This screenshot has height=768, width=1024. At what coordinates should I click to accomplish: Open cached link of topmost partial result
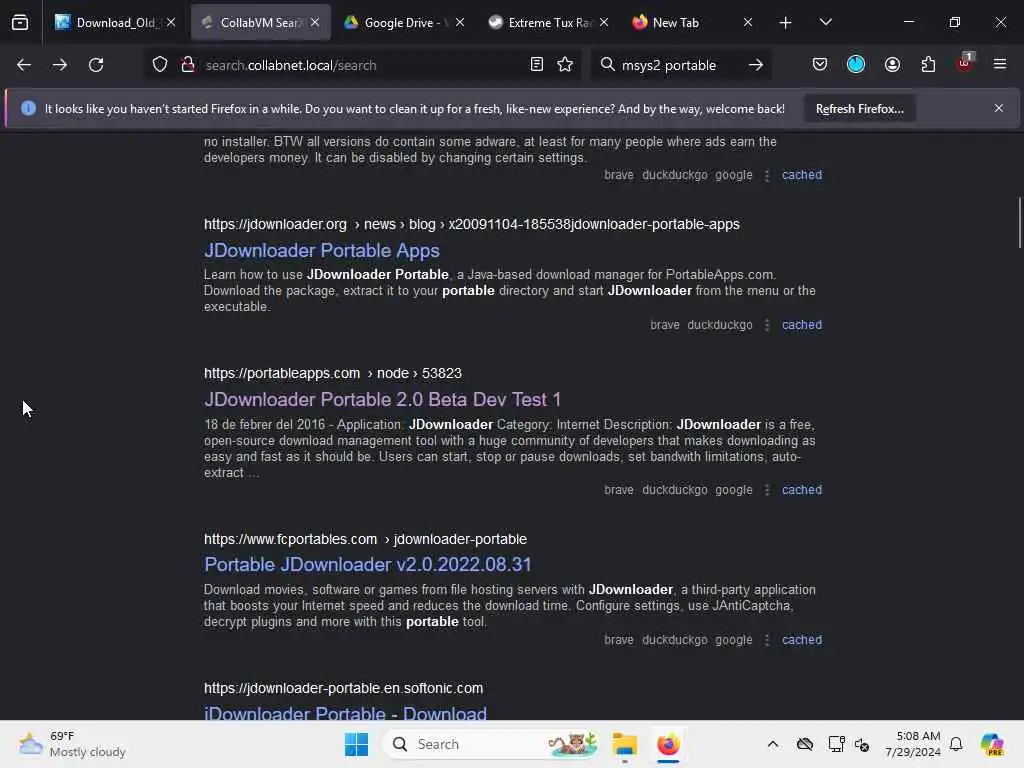coord(801,175)
